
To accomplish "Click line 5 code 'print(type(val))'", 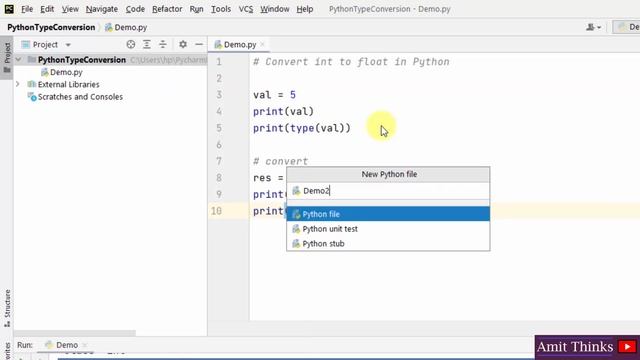I will point(302,128).
